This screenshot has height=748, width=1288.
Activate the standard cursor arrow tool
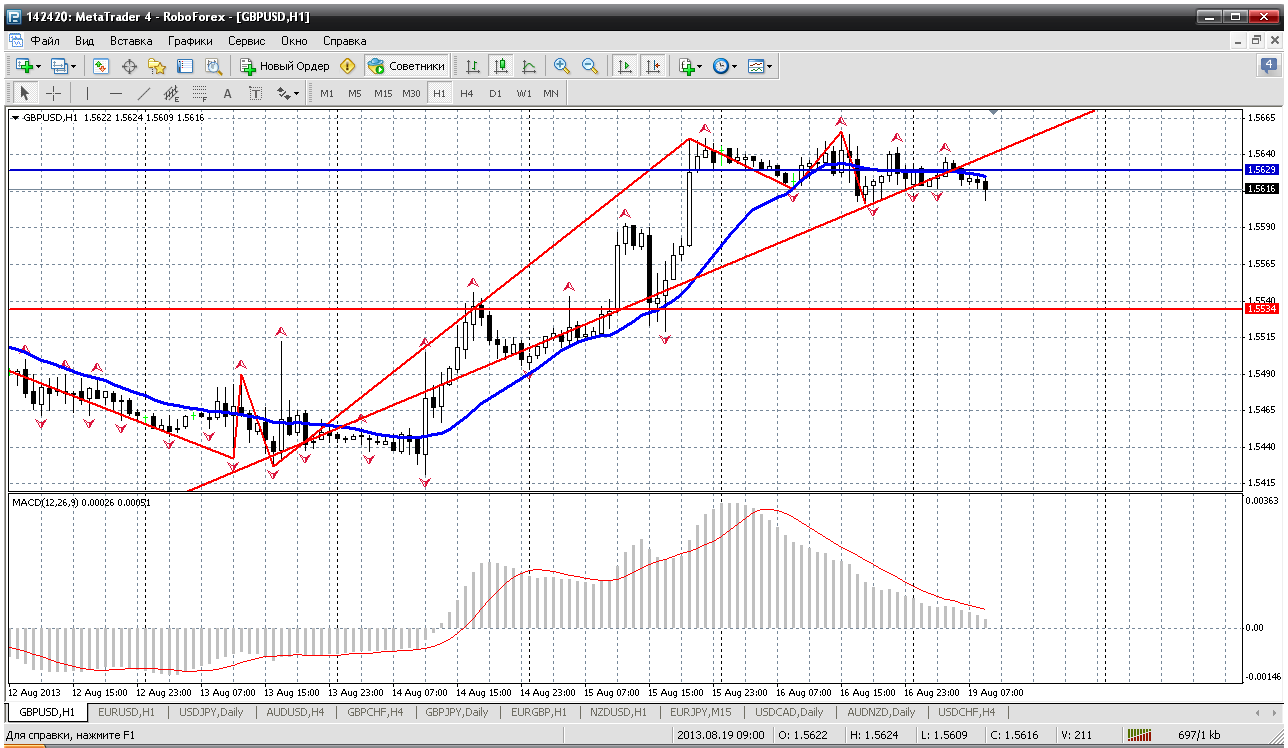click(25, 93)
